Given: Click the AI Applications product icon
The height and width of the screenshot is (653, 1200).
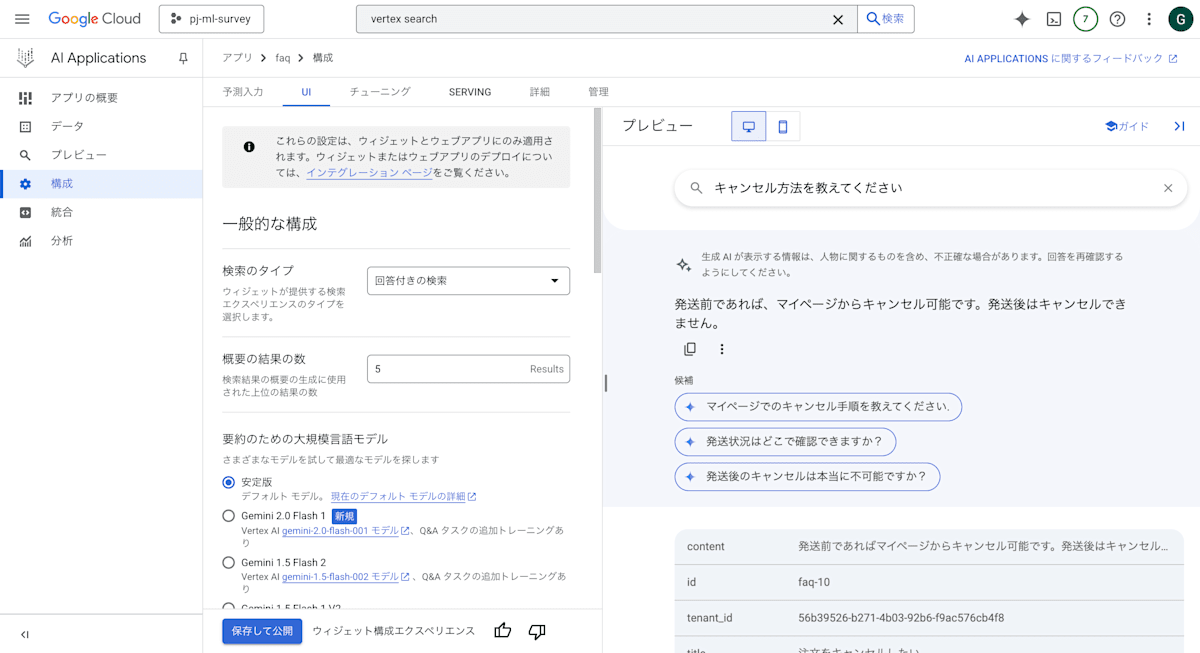Looking at the screenshot, I should tap(25, 58).
